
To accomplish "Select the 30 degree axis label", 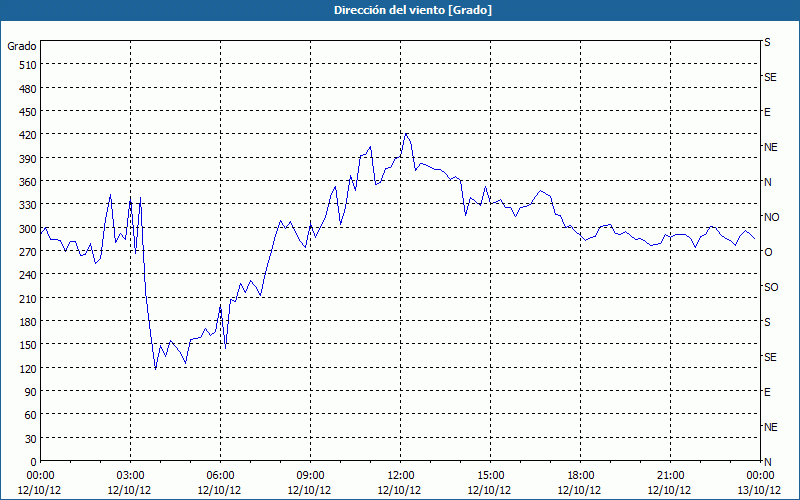I will [x=31, y=439].
